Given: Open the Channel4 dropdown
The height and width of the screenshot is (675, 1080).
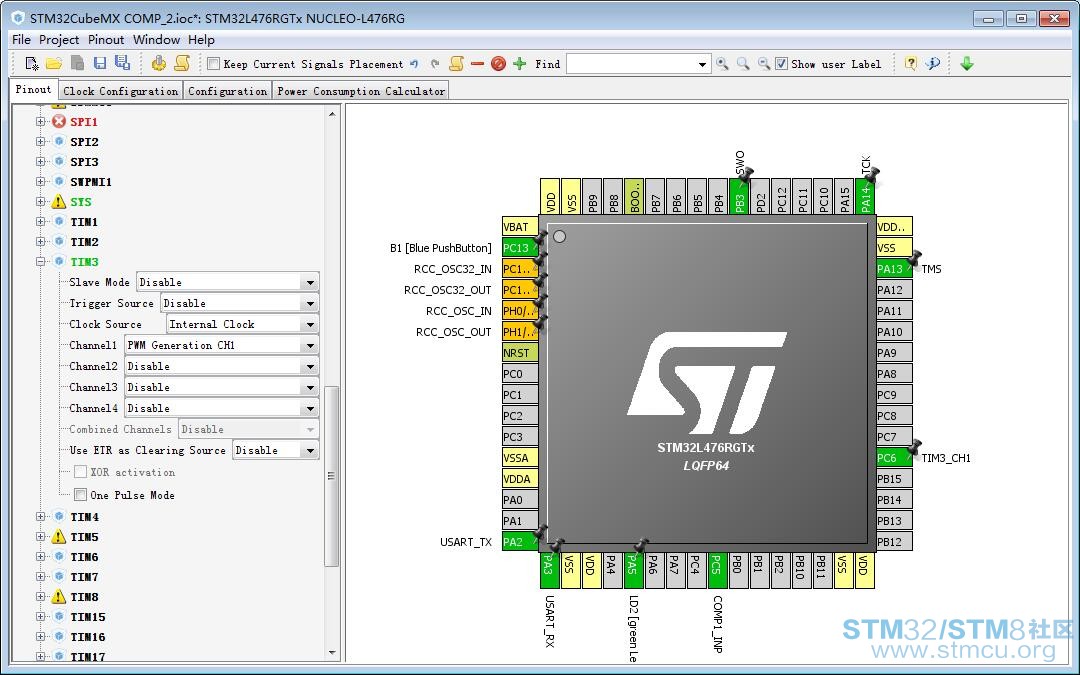Looking at the screenshot, I should [x=310, y=408].
